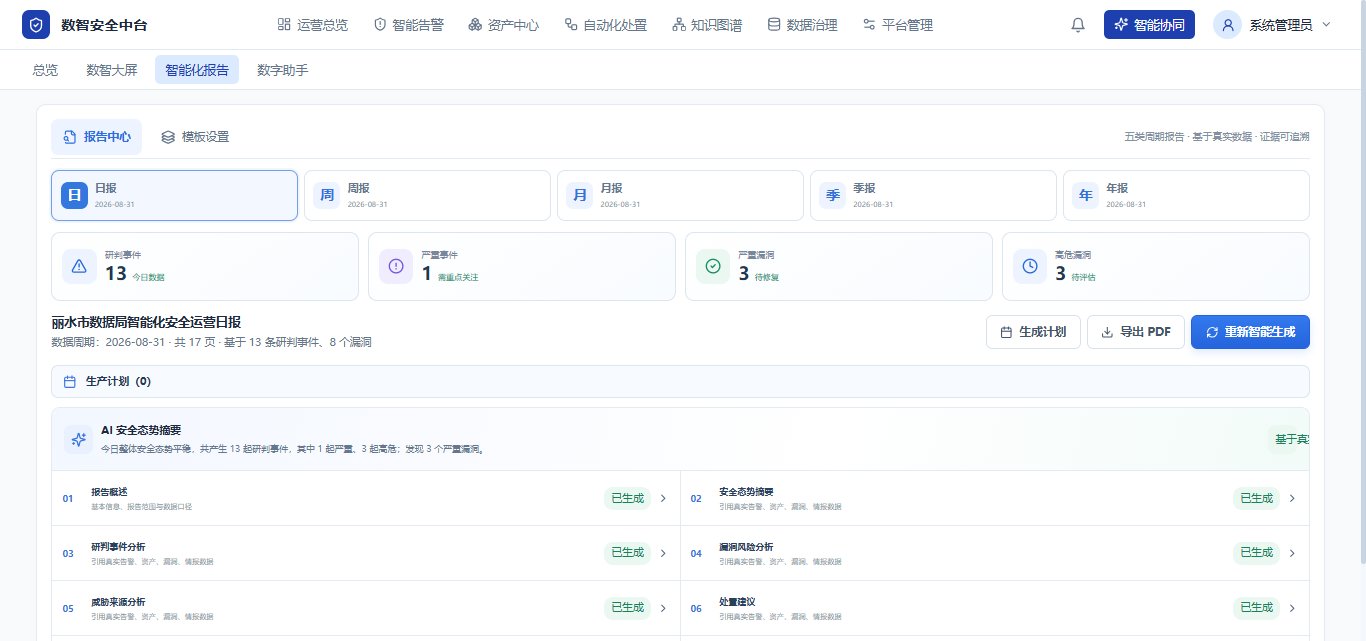The height and width of the screenshot is (641, 1366).
Task: Click the sliders icon of 平台管理
Action: pos(870,25)
